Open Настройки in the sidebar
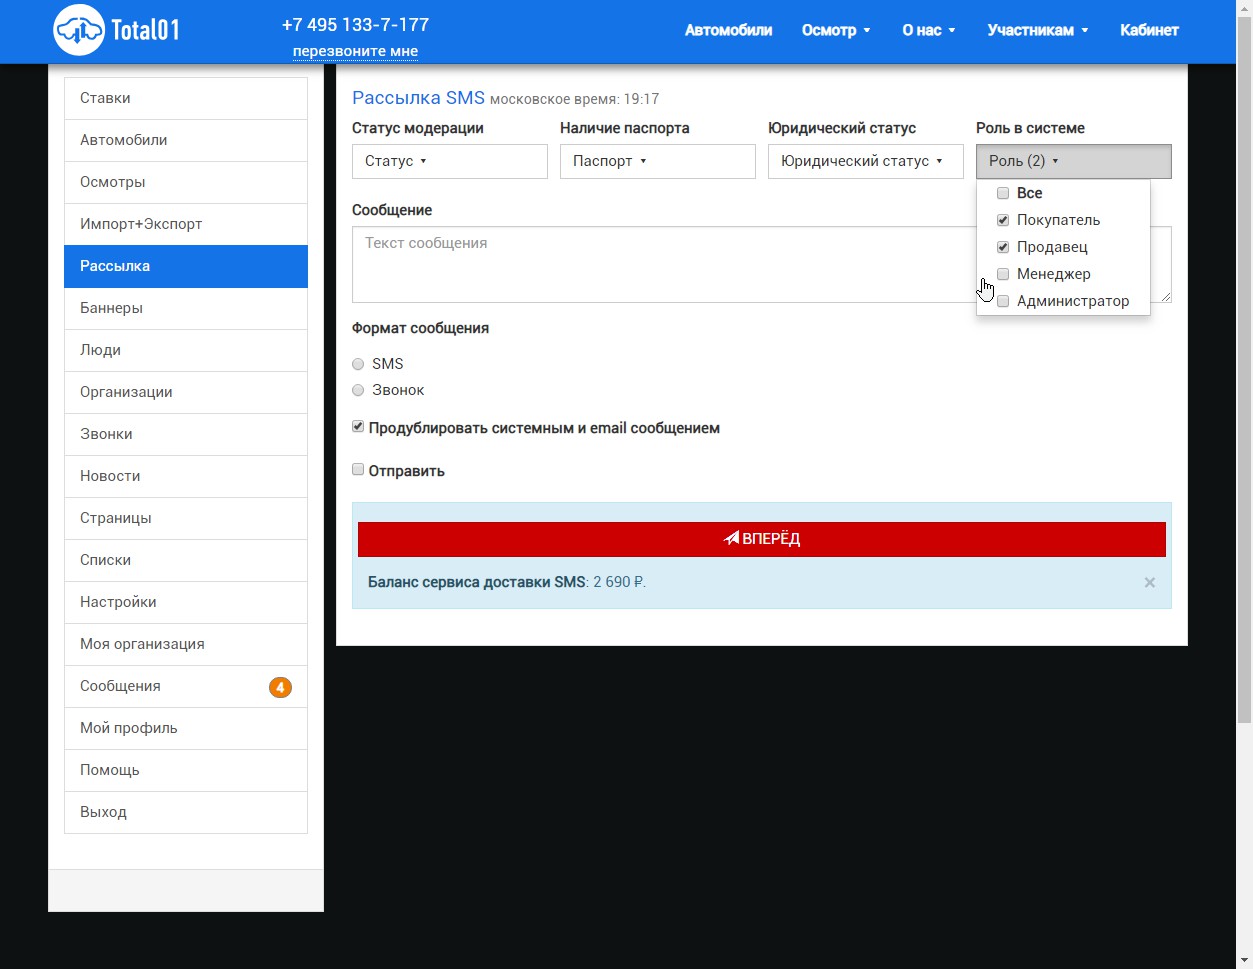The width and height of the screenshot is (1253, 969). pyautogui.click(x=186, y=602)
